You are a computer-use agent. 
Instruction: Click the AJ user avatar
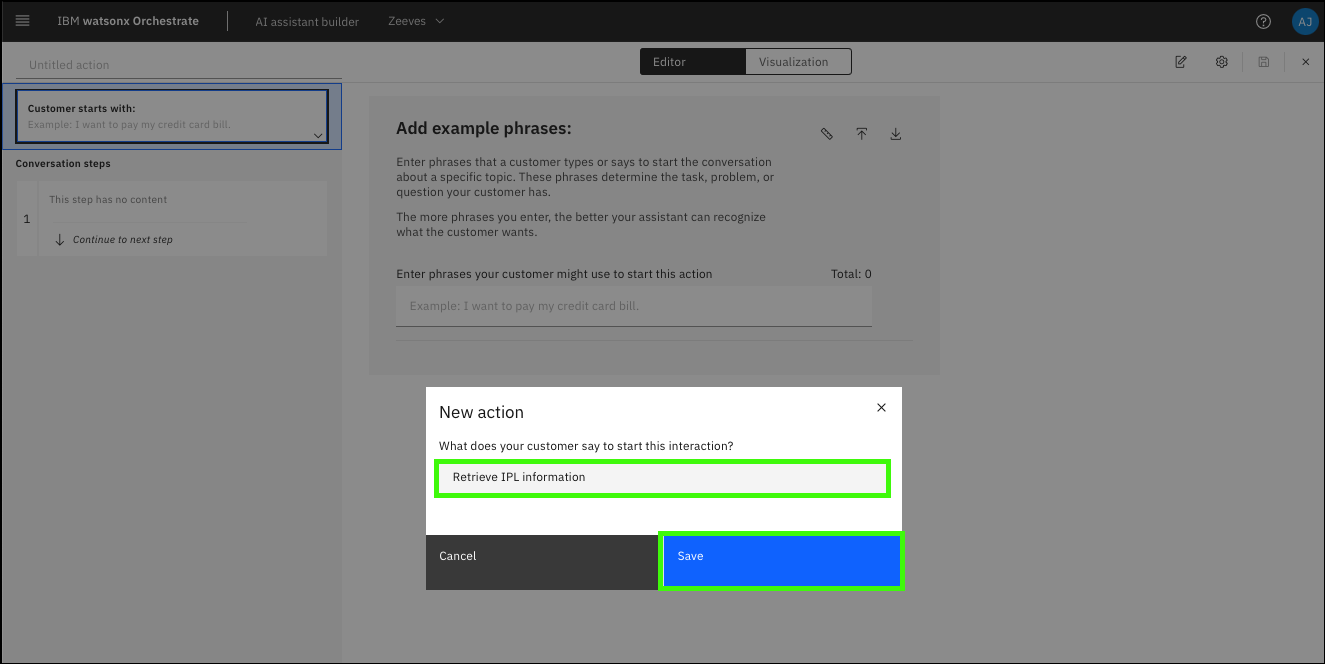pyautogui.click(x=1304, y=21)
